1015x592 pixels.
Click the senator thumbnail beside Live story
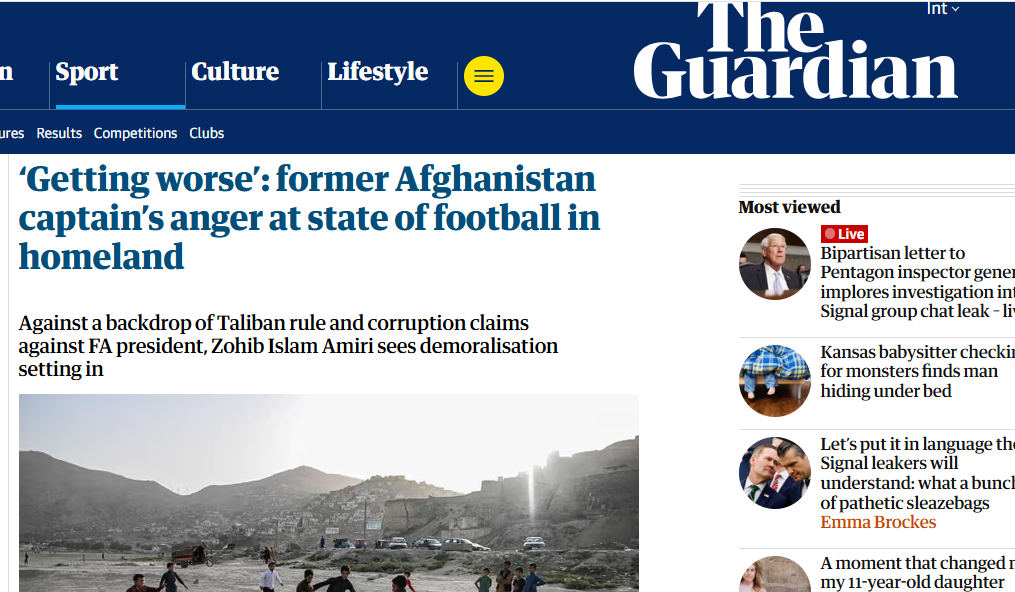[x=775, y=264]
